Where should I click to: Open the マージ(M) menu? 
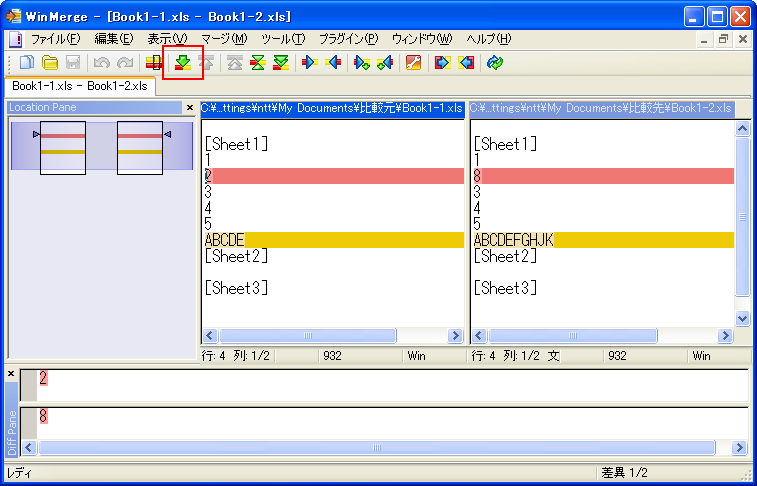click(224, 39)
